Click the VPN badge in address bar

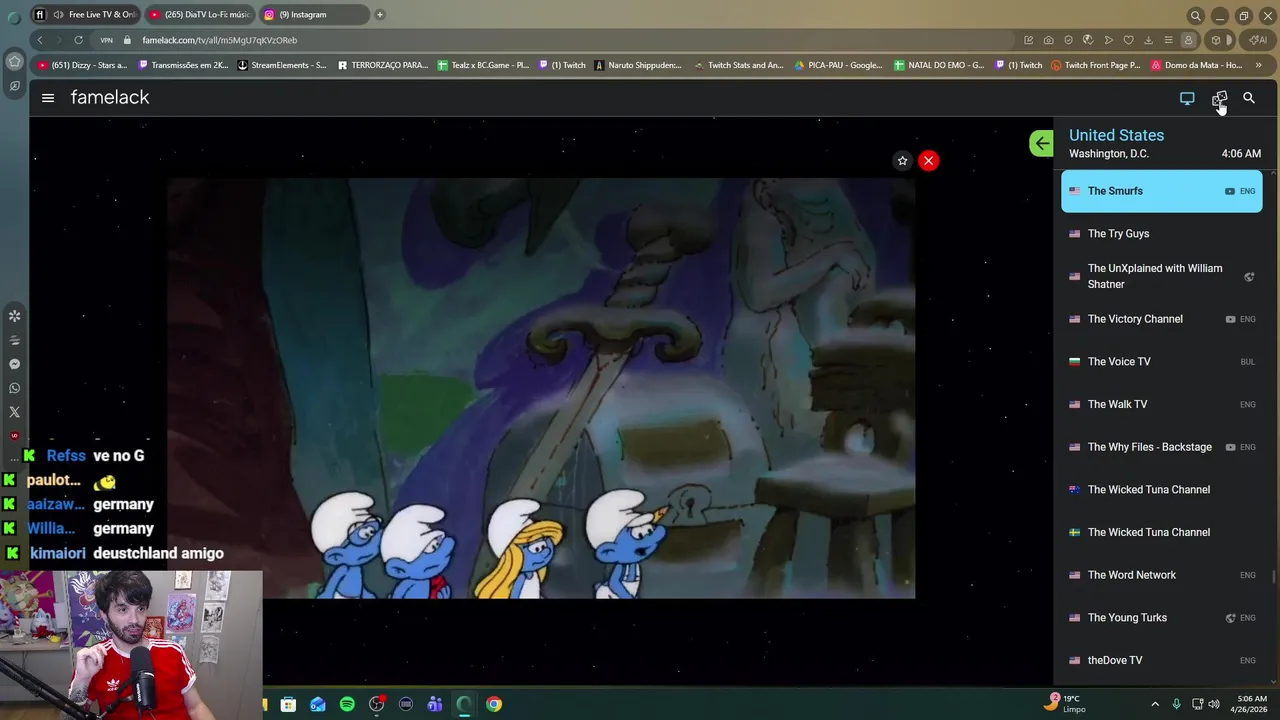tap(107, 40)
